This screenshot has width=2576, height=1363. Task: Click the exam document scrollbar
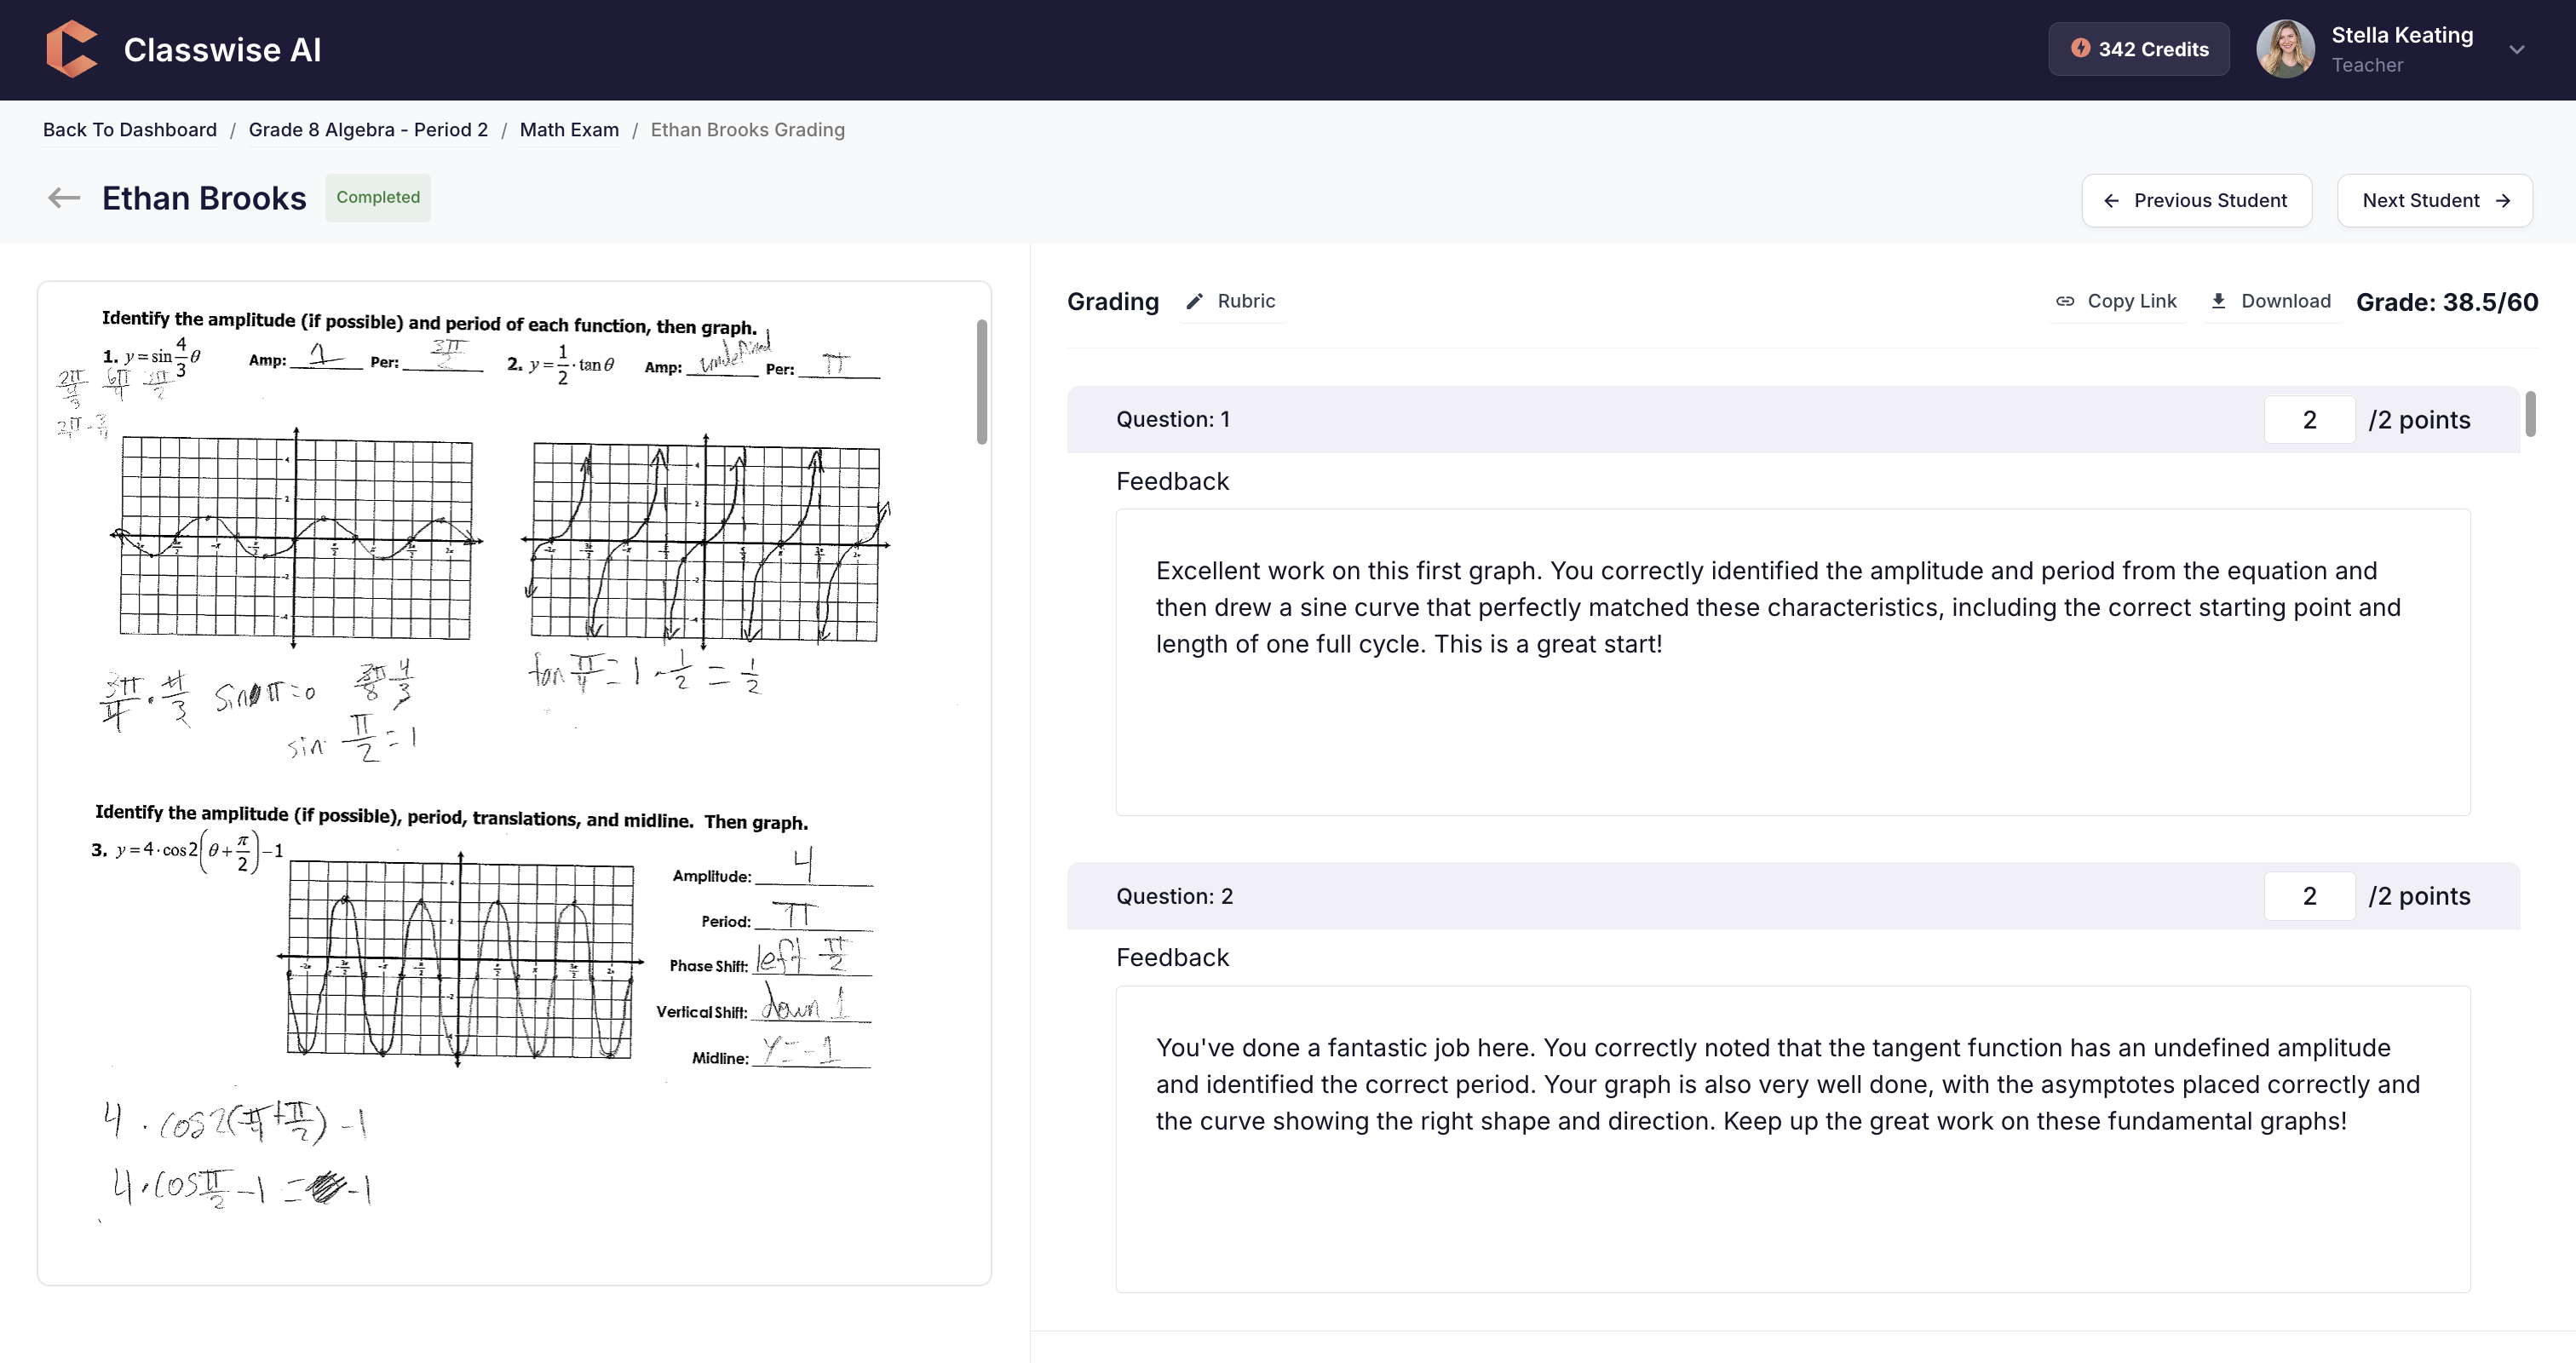coord(982,382)
